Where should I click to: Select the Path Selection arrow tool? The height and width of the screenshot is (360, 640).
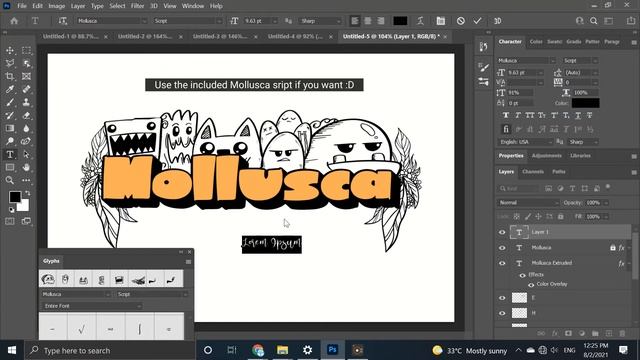tap(26, 155)
